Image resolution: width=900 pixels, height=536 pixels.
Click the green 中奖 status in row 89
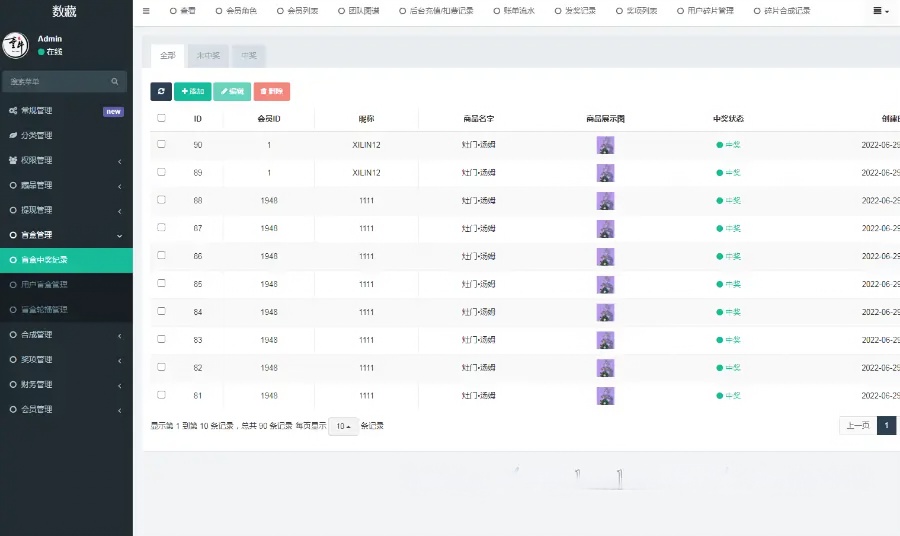click(728, 173)
